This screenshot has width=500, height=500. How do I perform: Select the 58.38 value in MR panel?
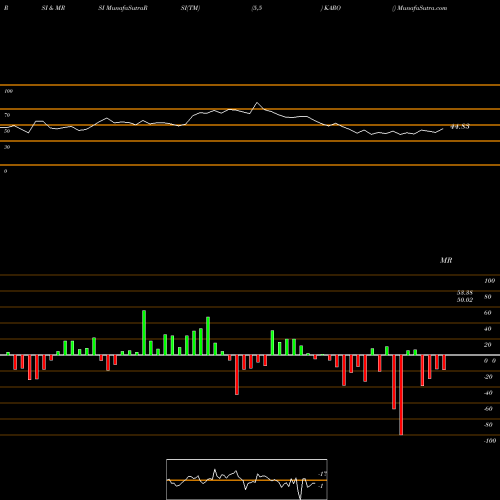pos(465,292)
